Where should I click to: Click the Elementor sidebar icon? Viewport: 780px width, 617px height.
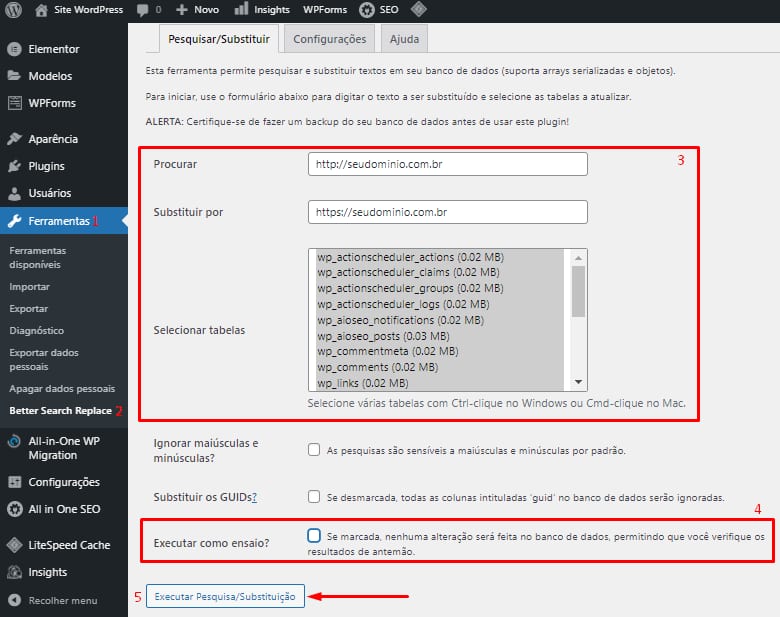pyautogui.click(x=14, y=49)
